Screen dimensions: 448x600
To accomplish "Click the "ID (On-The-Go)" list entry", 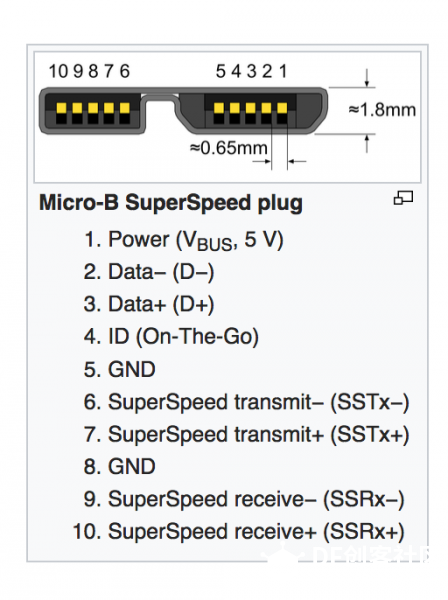I will [x=171, y=337].
